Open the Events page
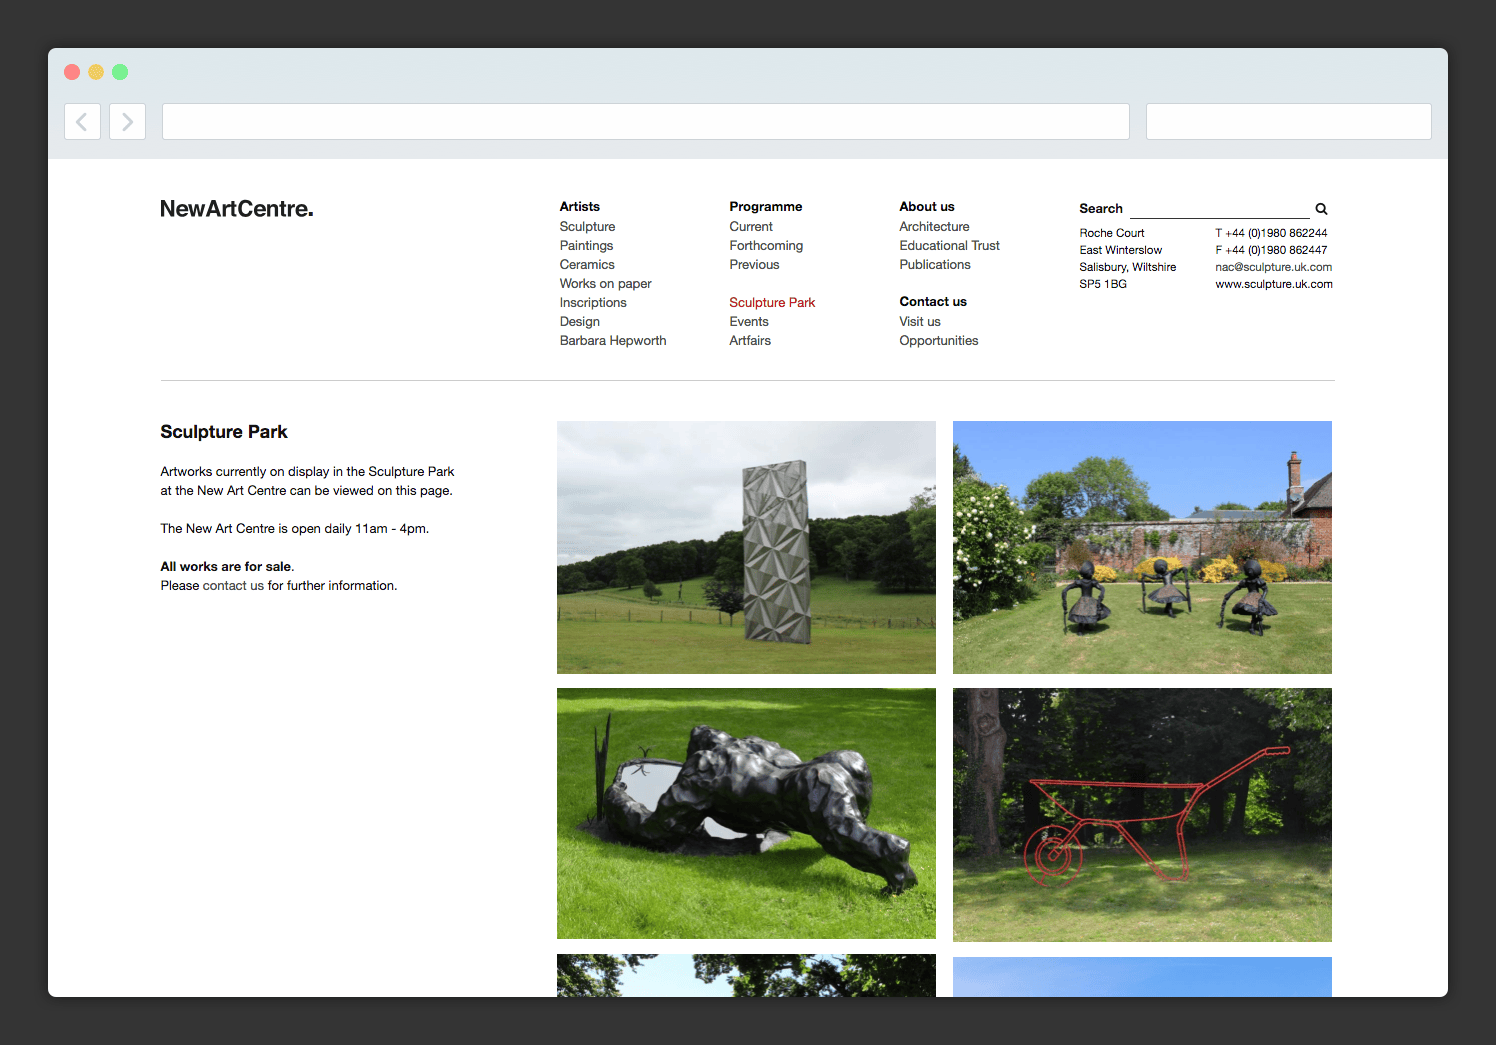 [749, 322]
